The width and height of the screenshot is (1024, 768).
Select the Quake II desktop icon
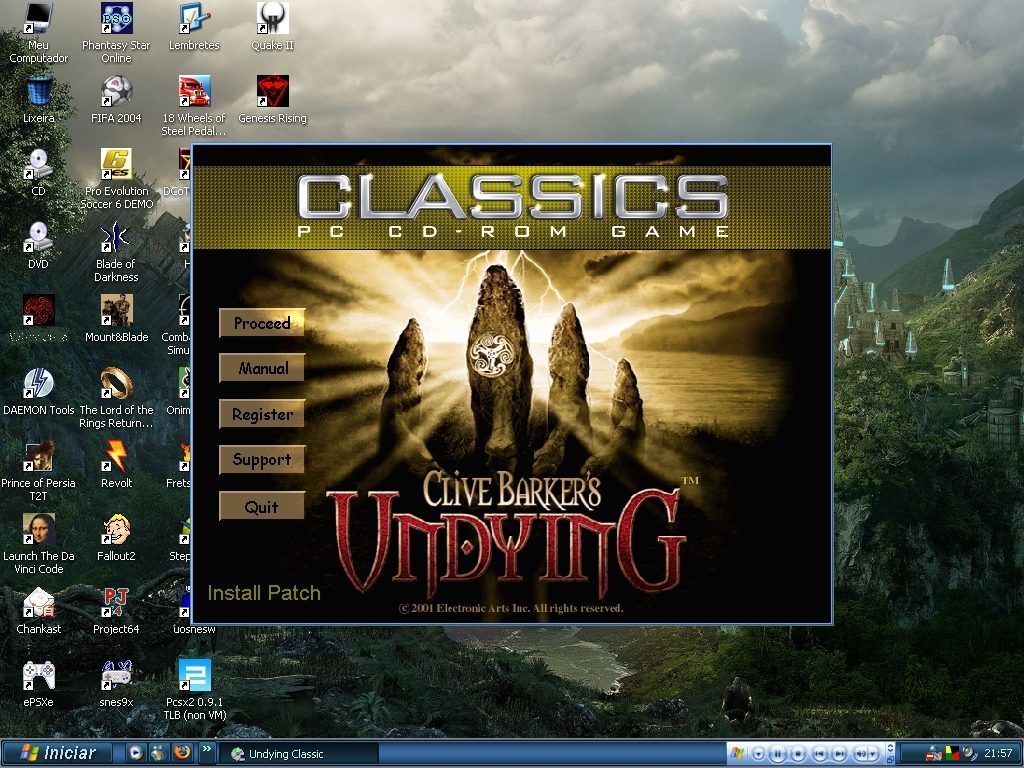pyautogui.click(x=272, y=27)
